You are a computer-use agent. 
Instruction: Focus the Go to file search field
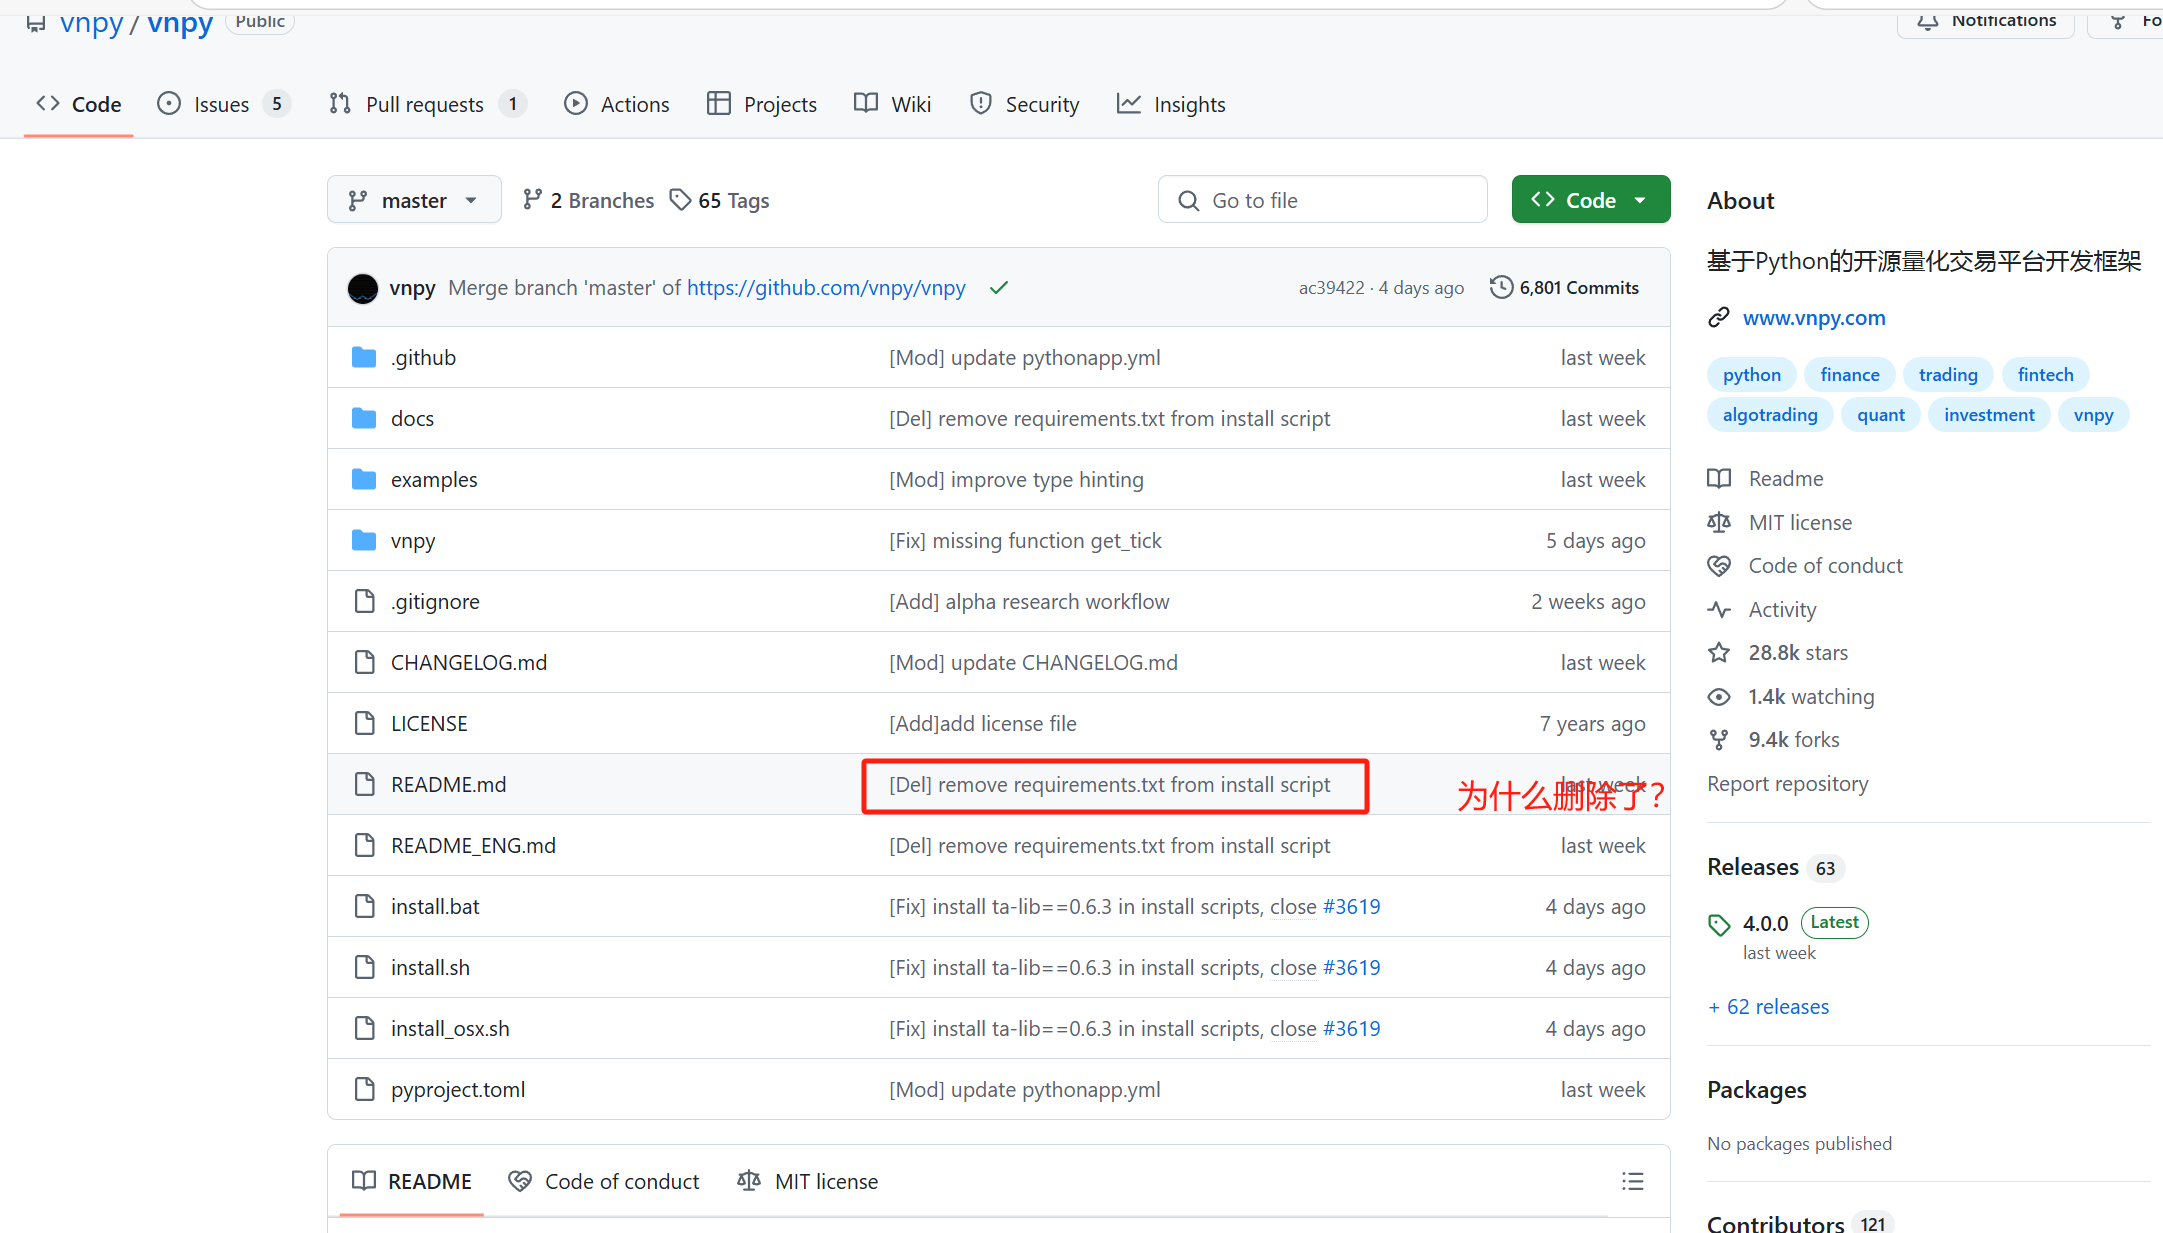click(x=1322, y=200)
